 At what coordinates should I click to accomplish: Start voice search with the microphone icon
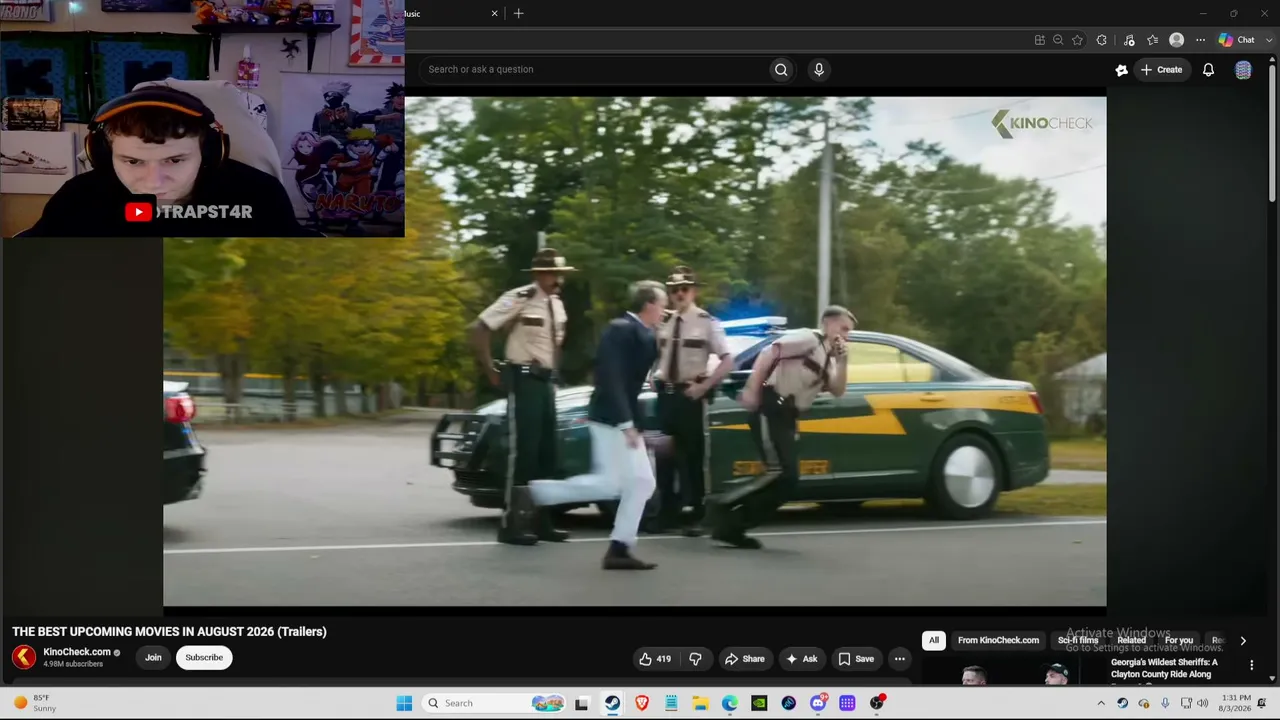tap(819, 69)
